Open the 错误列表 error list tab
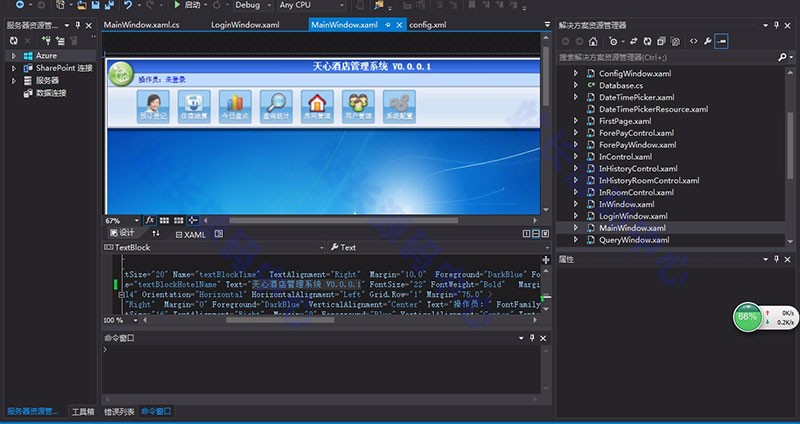800x424 pixels. pyautogui.click(x=119, y=412)
